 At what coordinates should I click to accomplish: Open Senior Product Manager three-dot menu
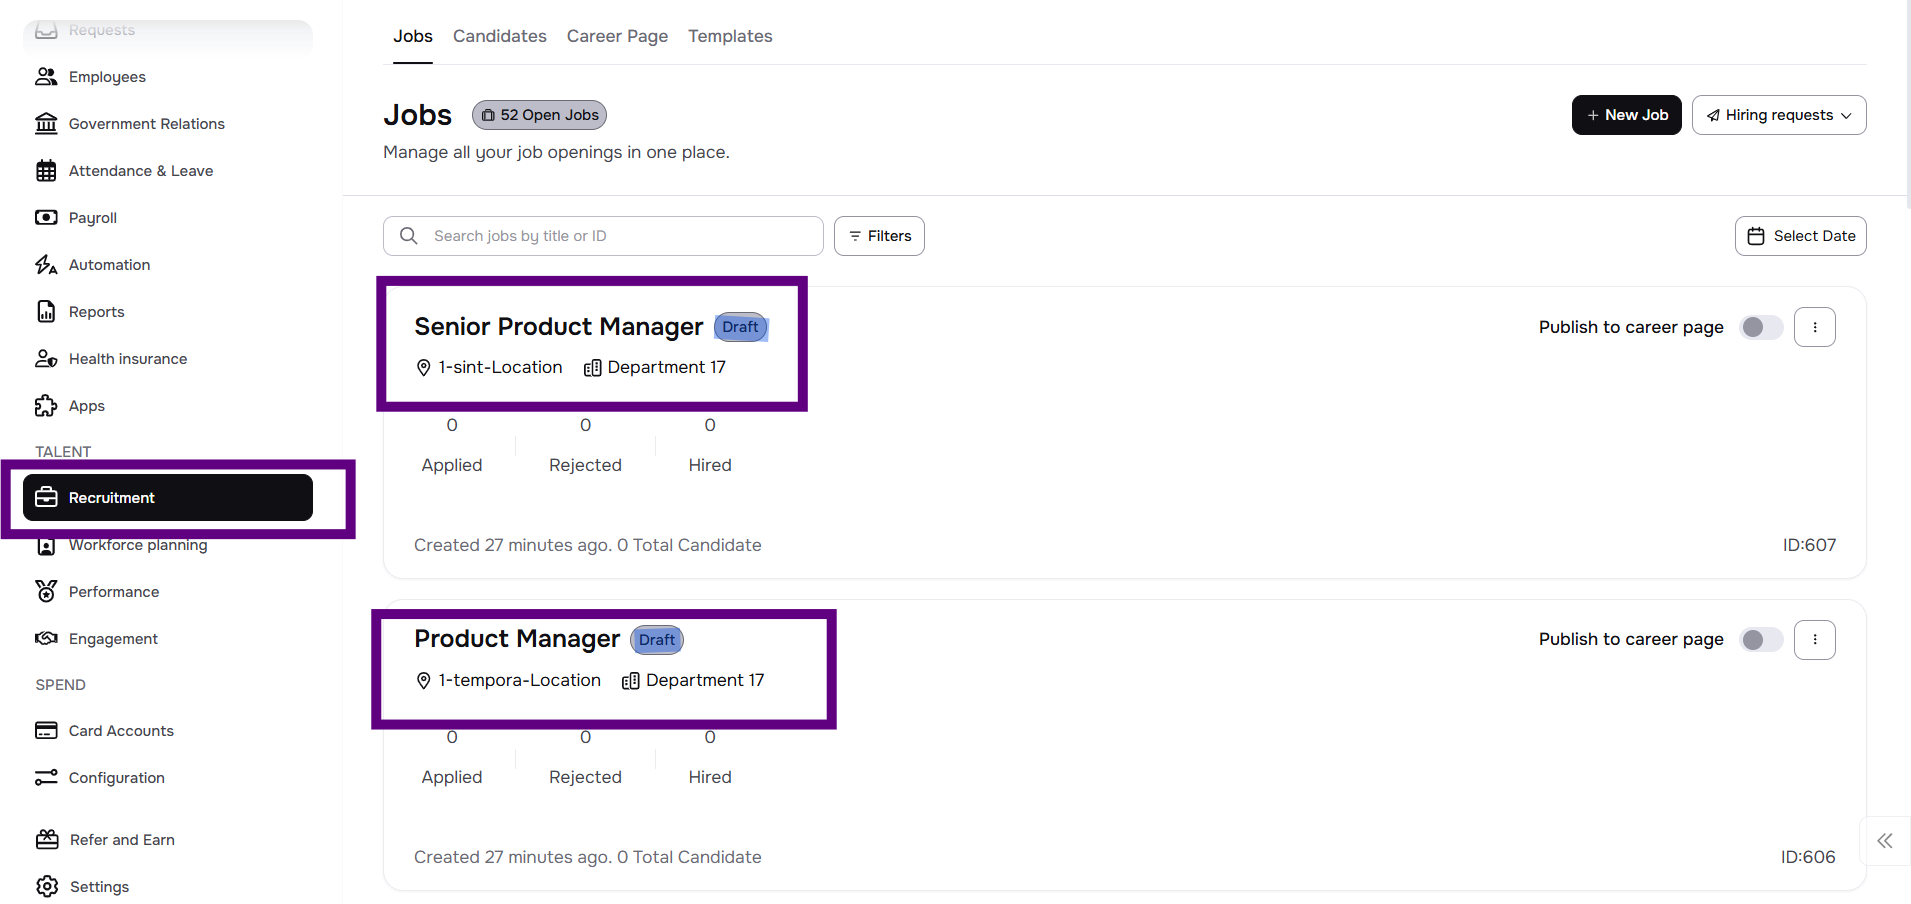pos(1814,328)
